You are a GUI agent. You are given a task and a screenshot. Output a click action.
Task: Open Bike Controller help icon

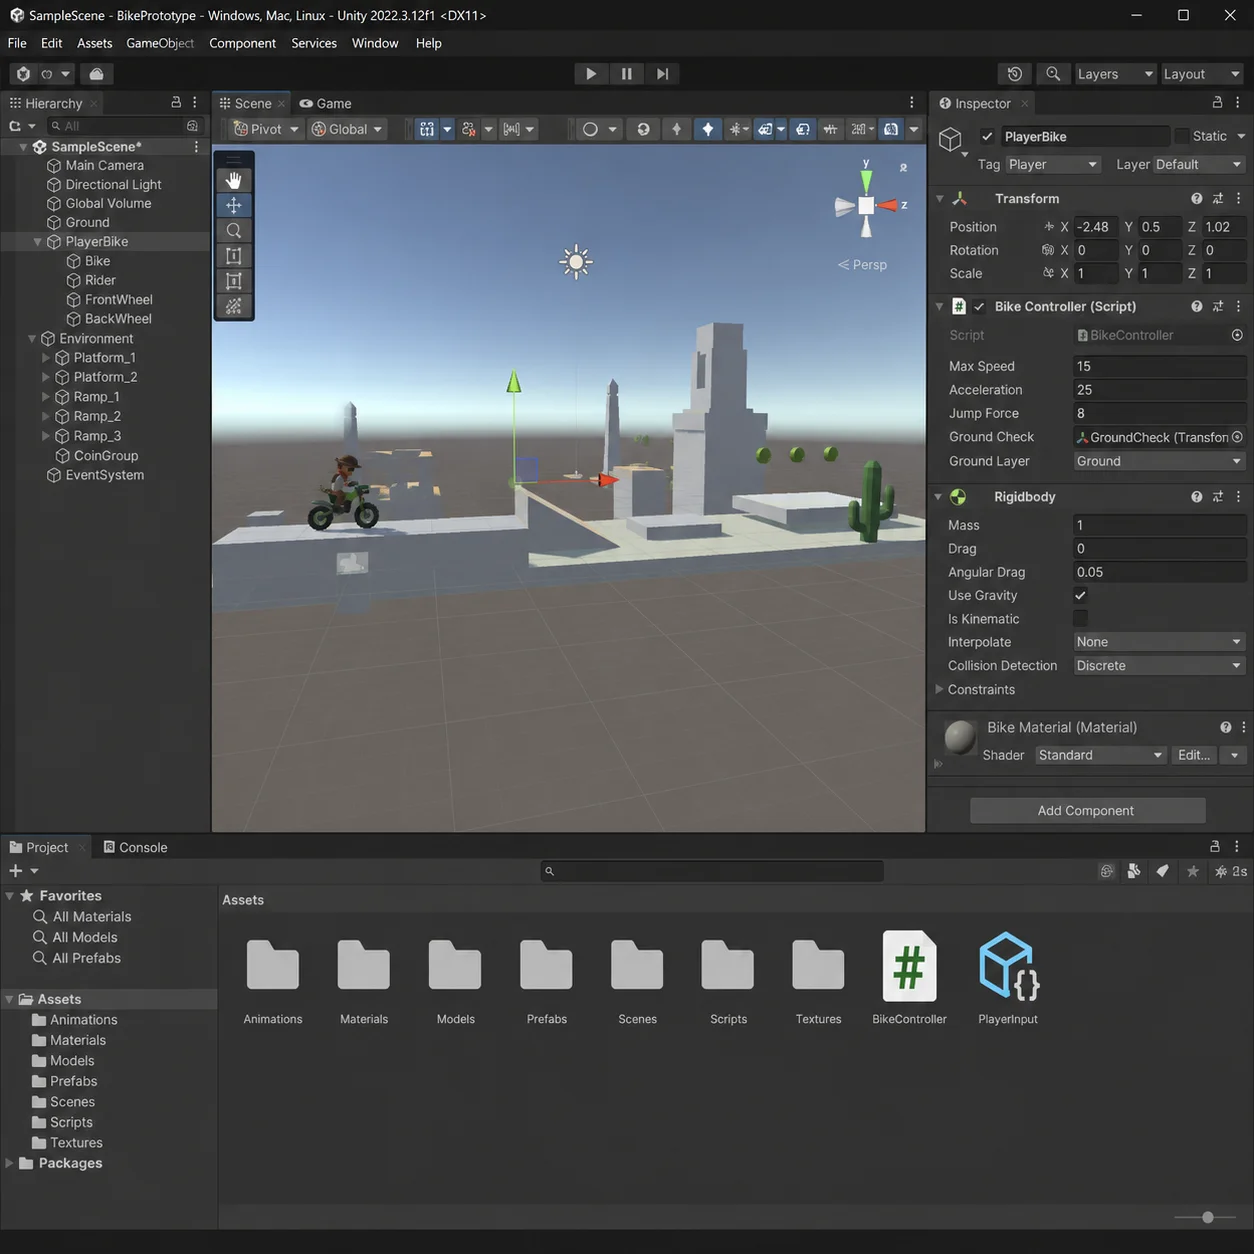1197,307
